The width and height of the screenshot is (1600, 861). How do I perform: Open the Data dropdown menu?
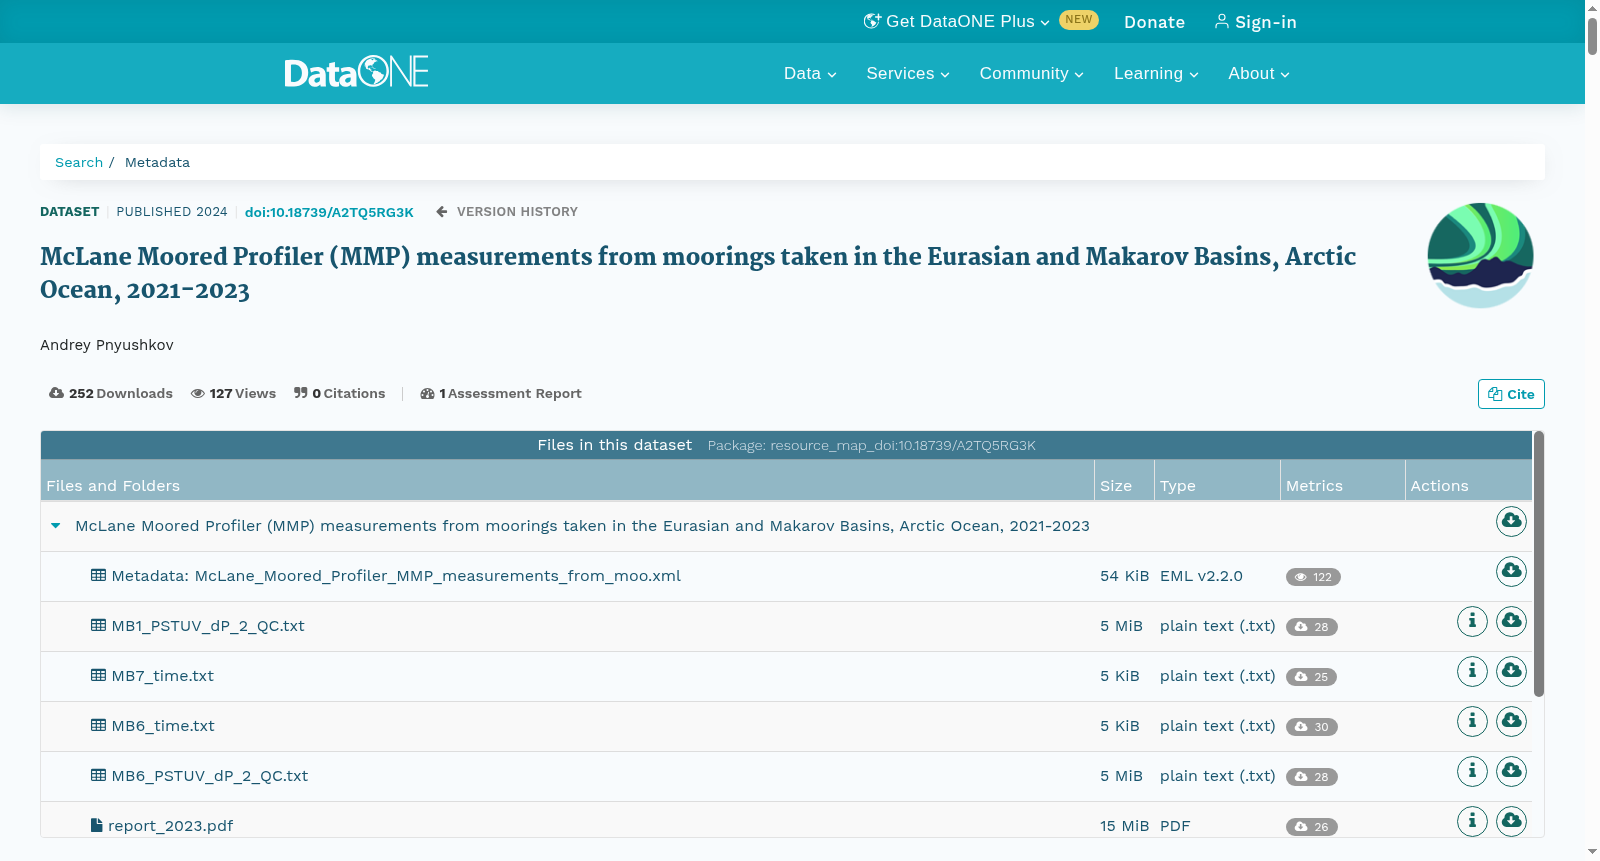pyautogui.click(x=810, y=73)
